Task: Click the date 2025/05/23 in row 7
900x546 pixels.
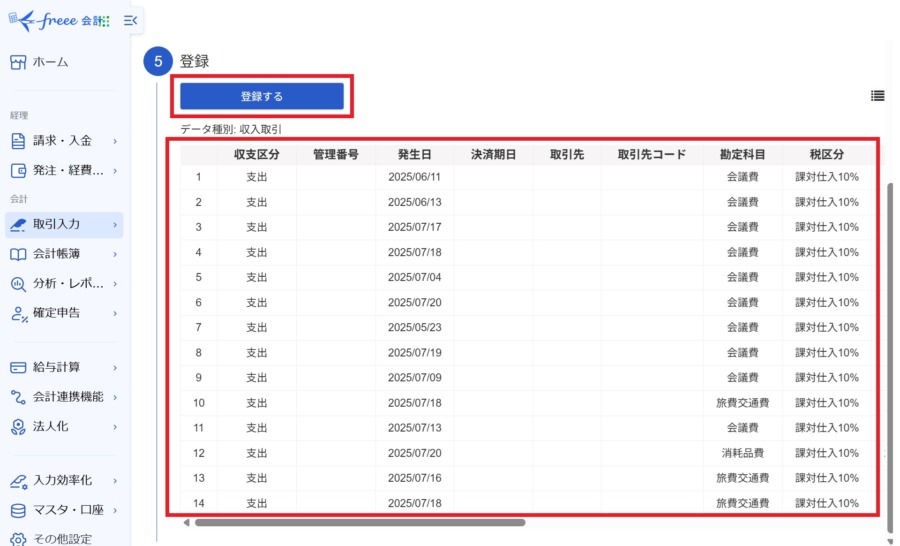Action: tap(414, 327)
